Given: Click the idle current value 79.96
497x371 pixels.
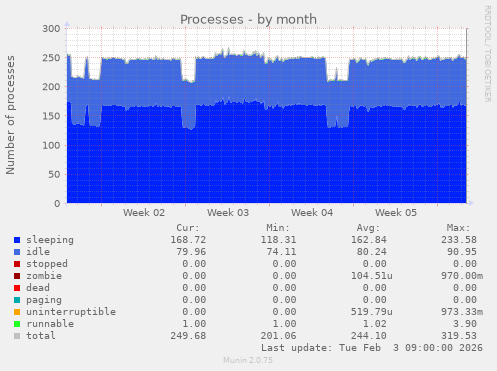Looking at the screenshot, I should coord(191,252).
